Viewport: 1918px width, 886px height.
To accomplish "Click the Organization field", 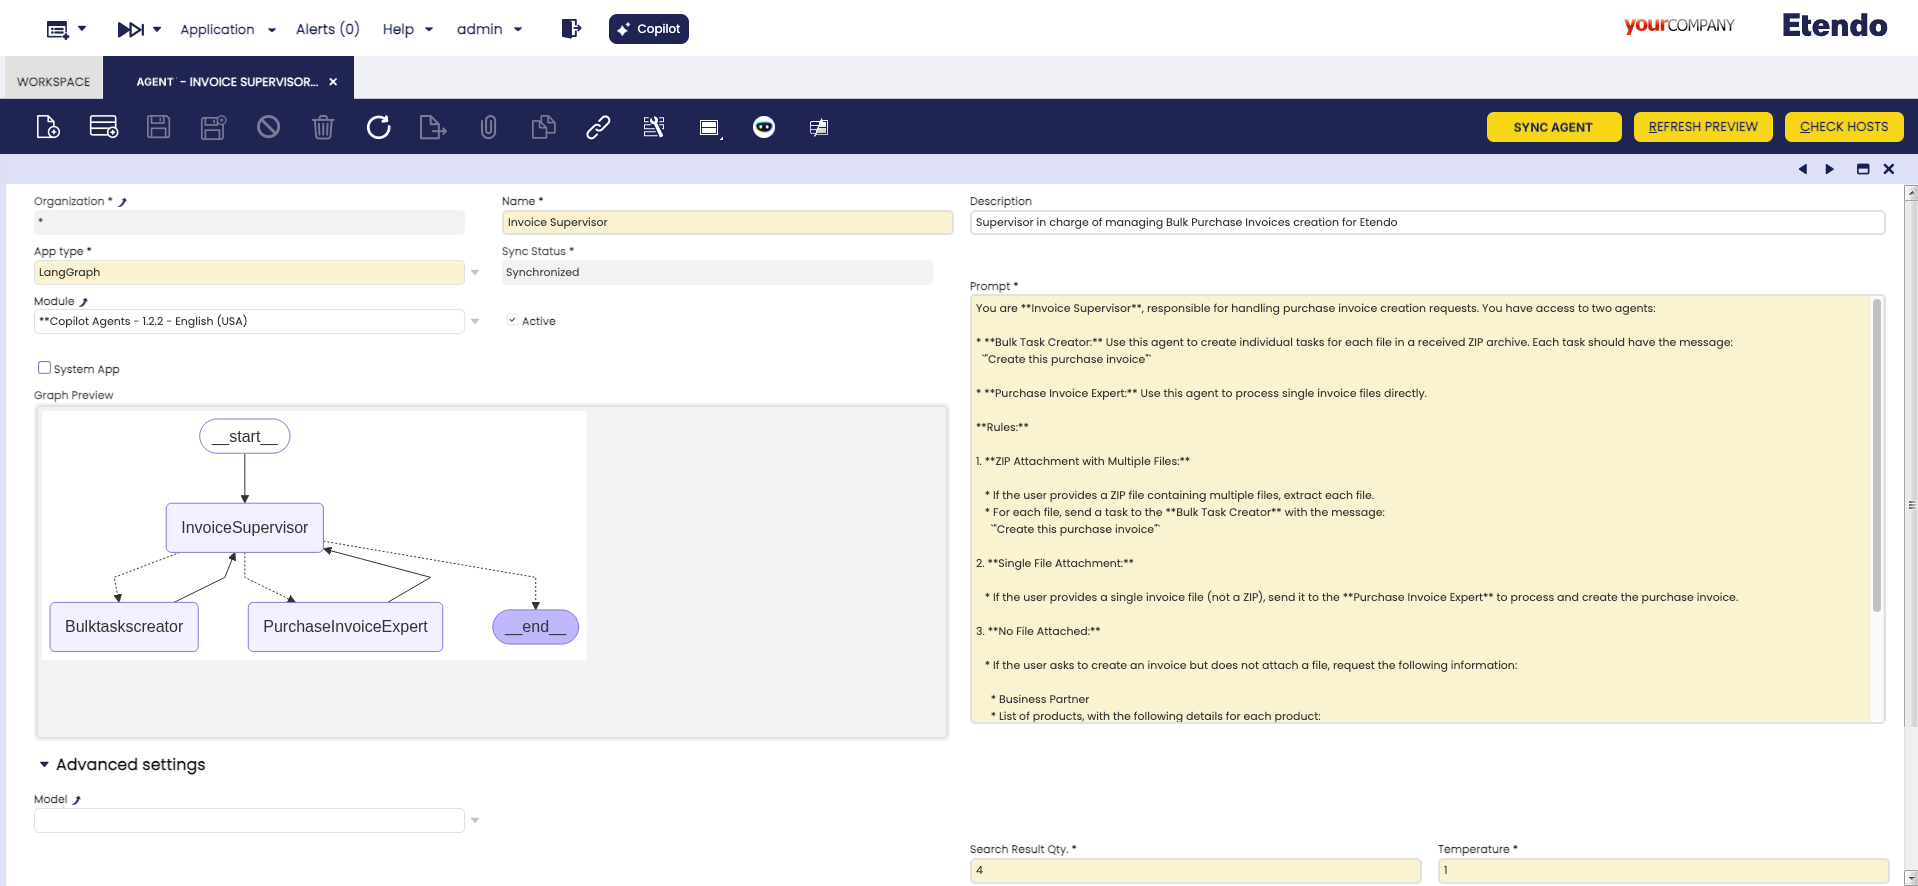I will point(249,222).
